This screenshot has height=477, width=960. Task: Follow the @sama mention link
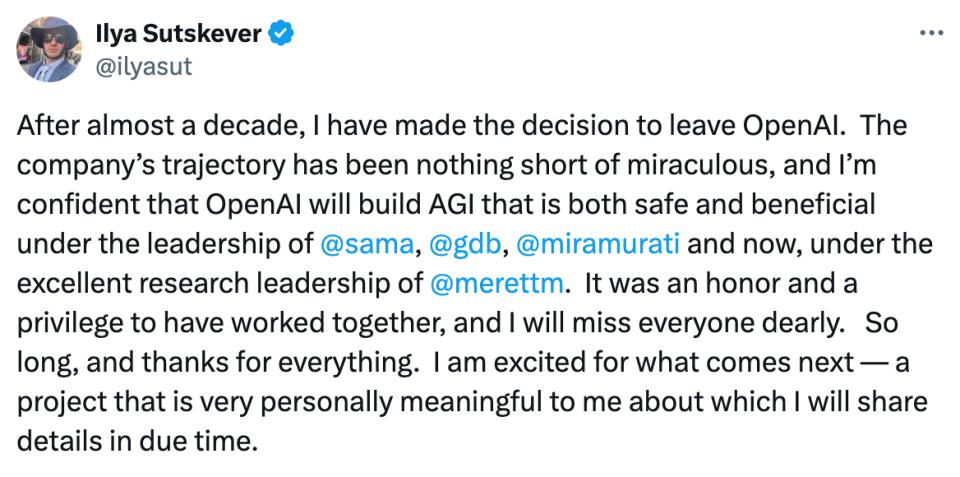367,244
